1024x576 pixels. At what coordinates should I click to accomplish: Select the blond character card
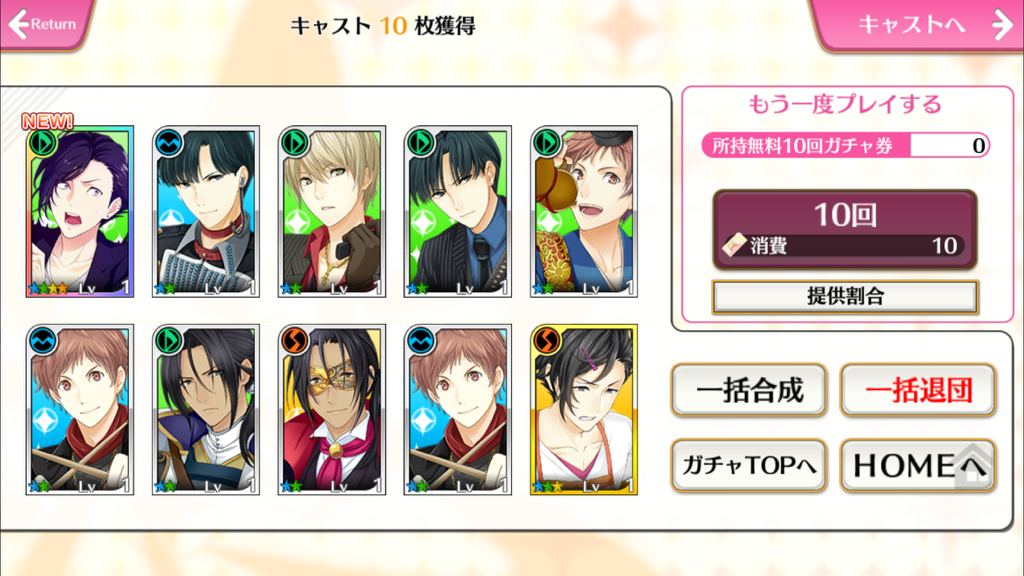click(332, 212)
